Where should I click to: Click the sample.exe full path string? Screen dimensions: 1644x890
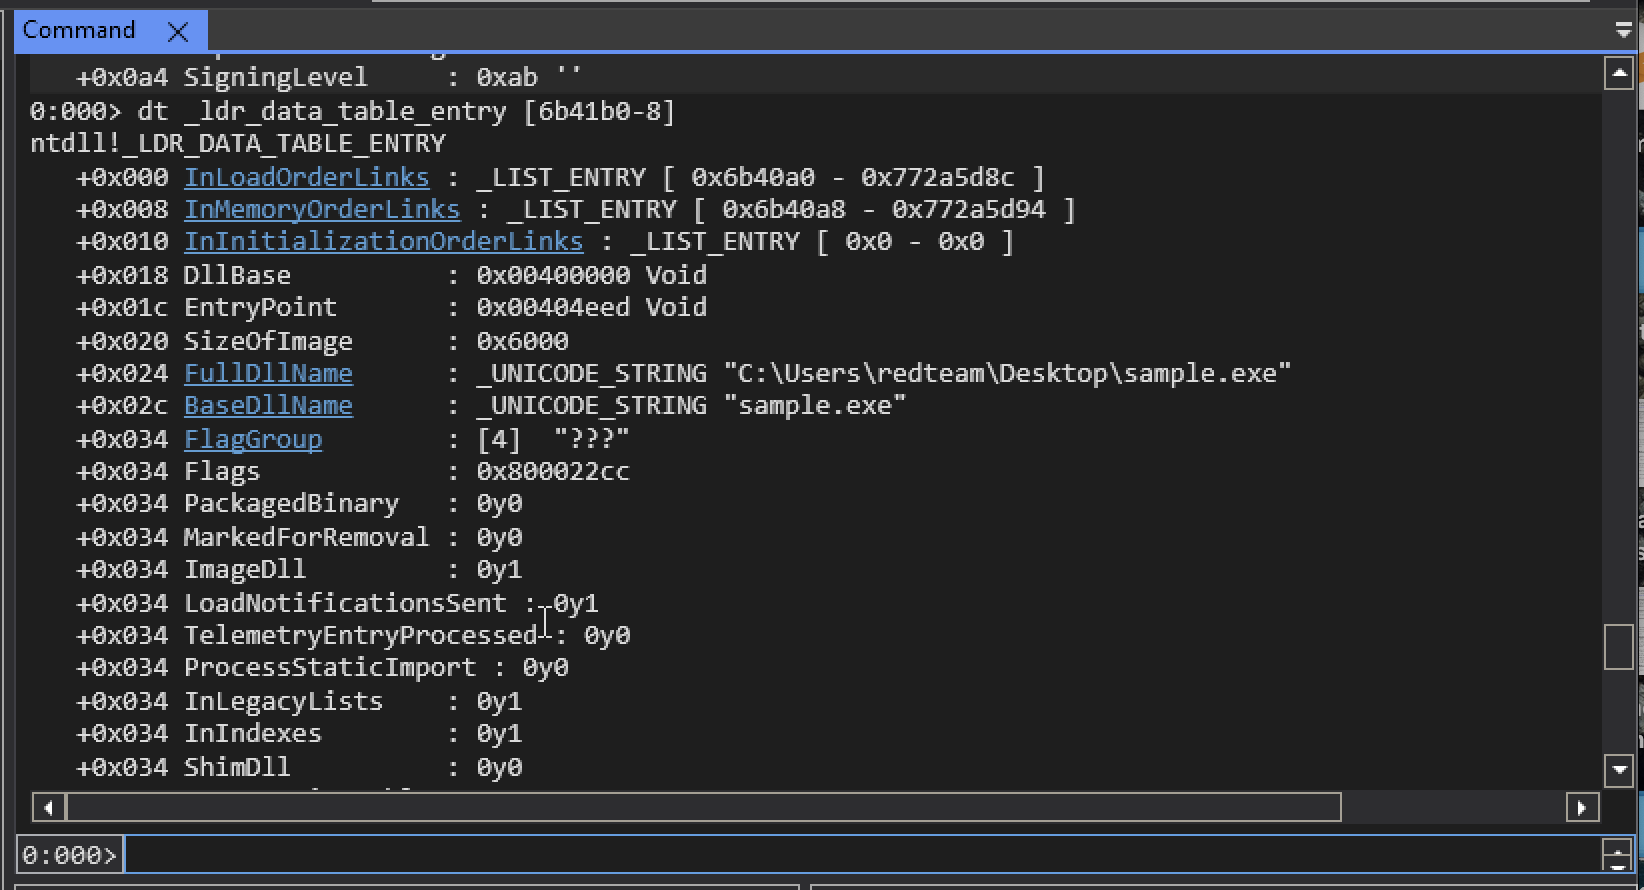(1007, 373)
